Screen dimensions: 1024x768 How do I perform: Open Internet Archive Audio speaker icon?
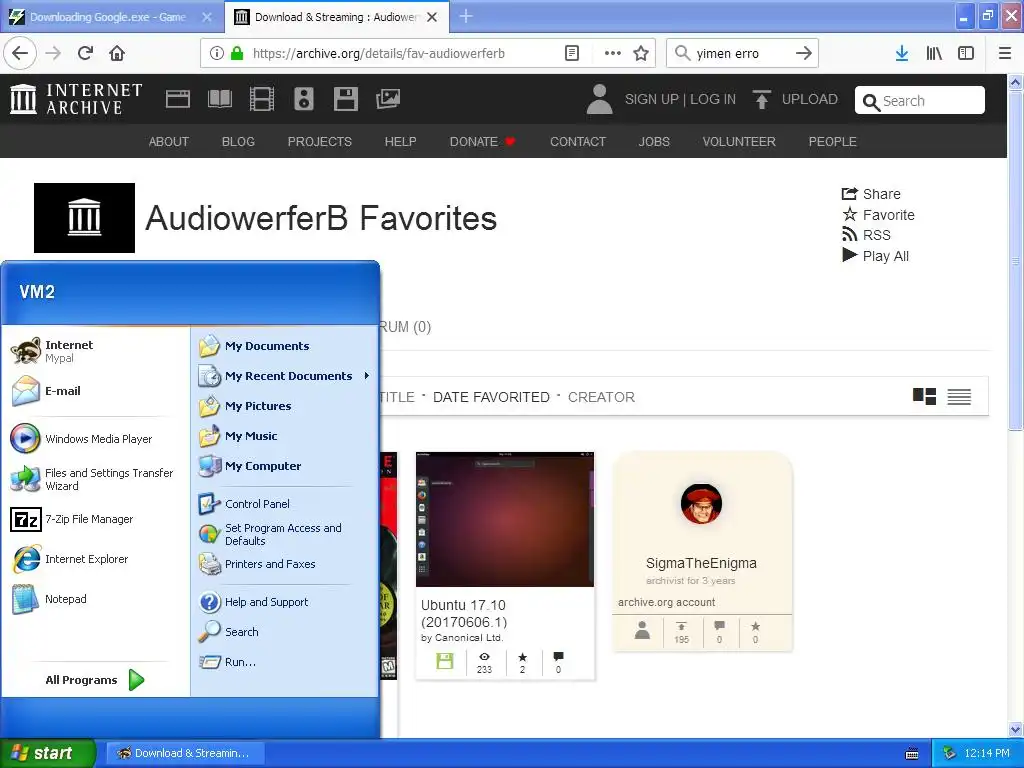pyautogui.click(x=304, y=99)
